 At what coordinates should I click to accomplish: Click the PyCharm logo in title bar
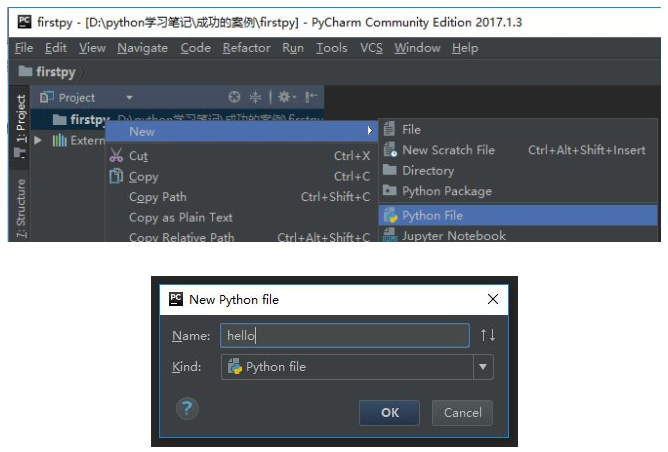(x=24, y=21)
